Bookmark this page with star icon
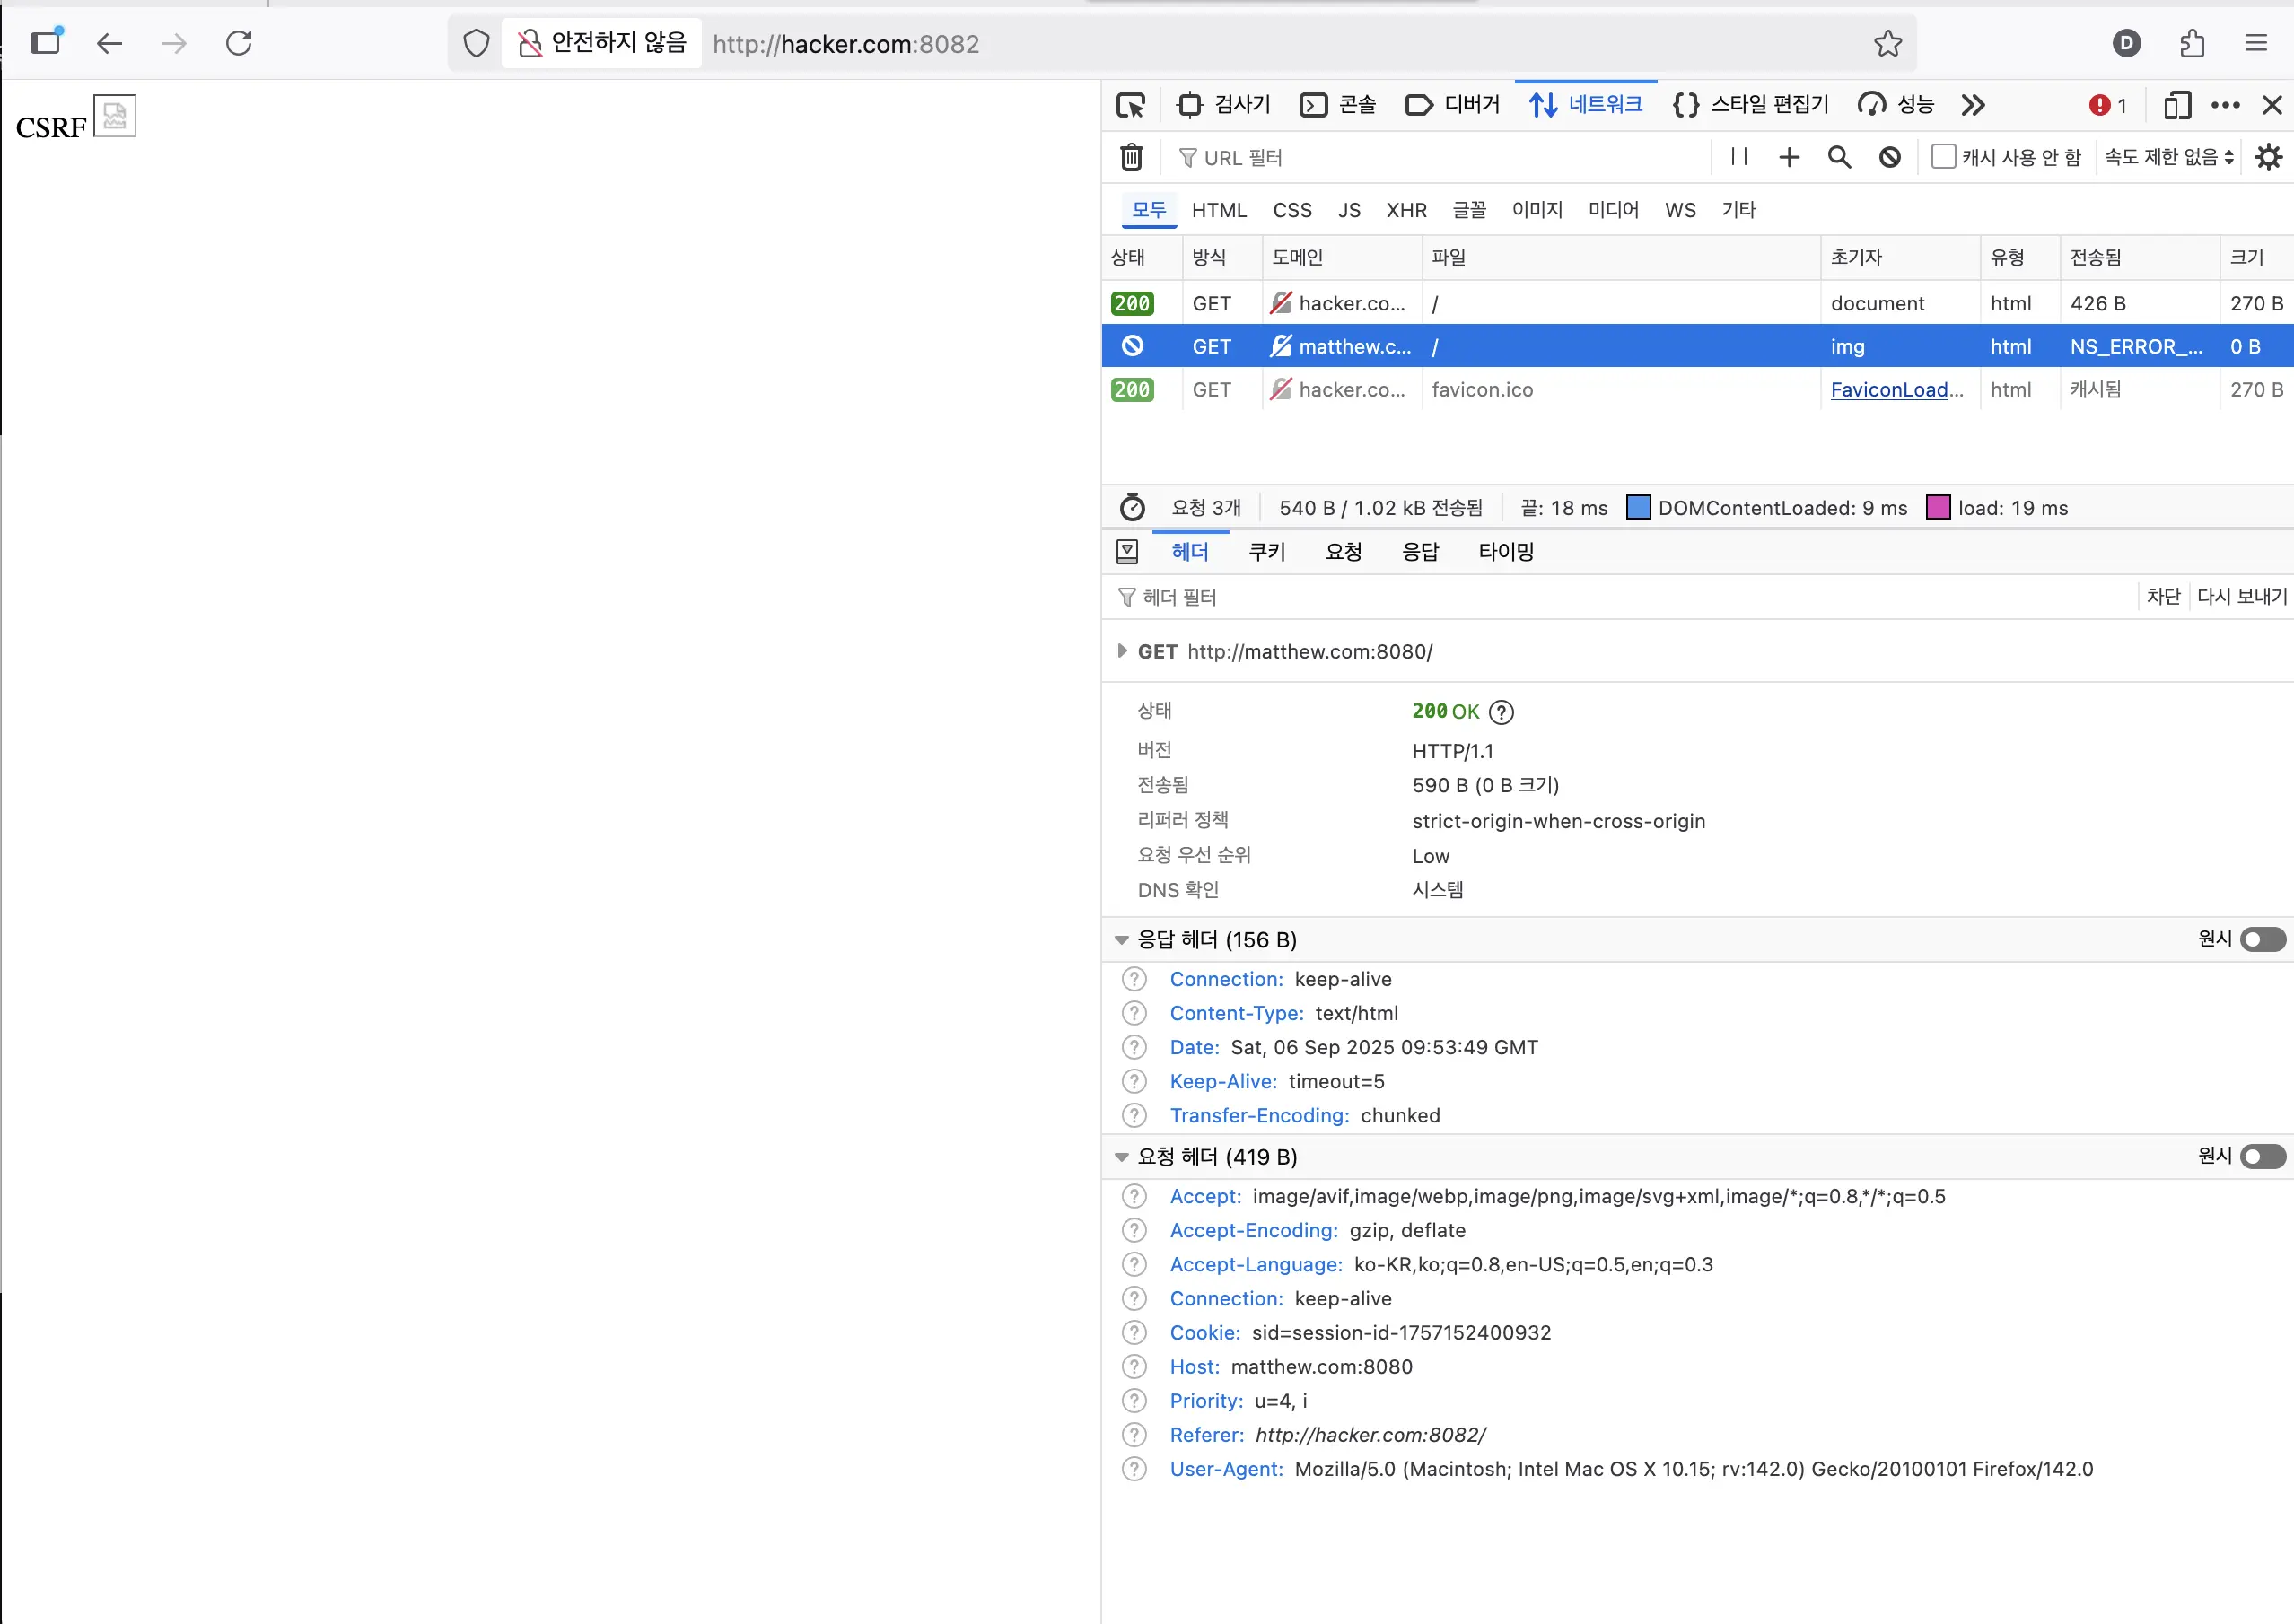Screen dimensions: 2294x1624 1887,43
